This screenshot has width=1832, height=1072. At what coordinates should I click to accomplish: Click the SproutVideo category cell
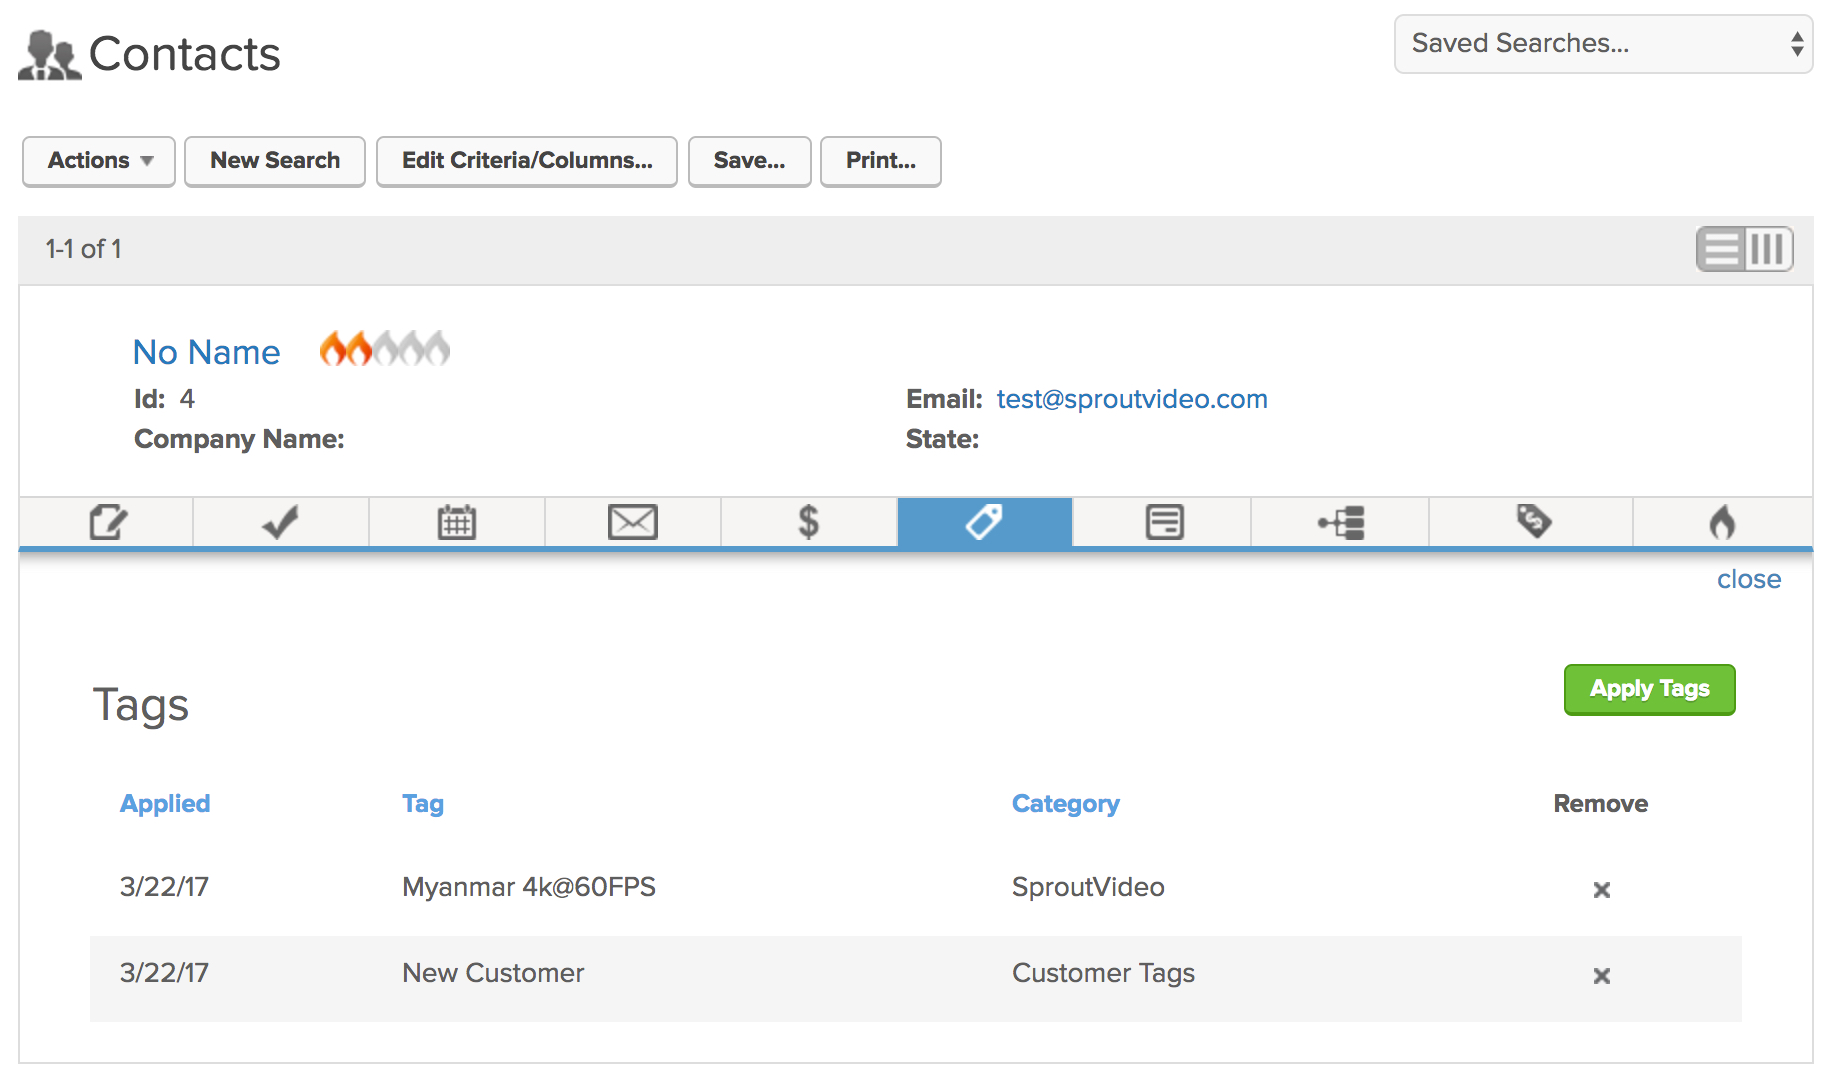(x=1088, y=887)
